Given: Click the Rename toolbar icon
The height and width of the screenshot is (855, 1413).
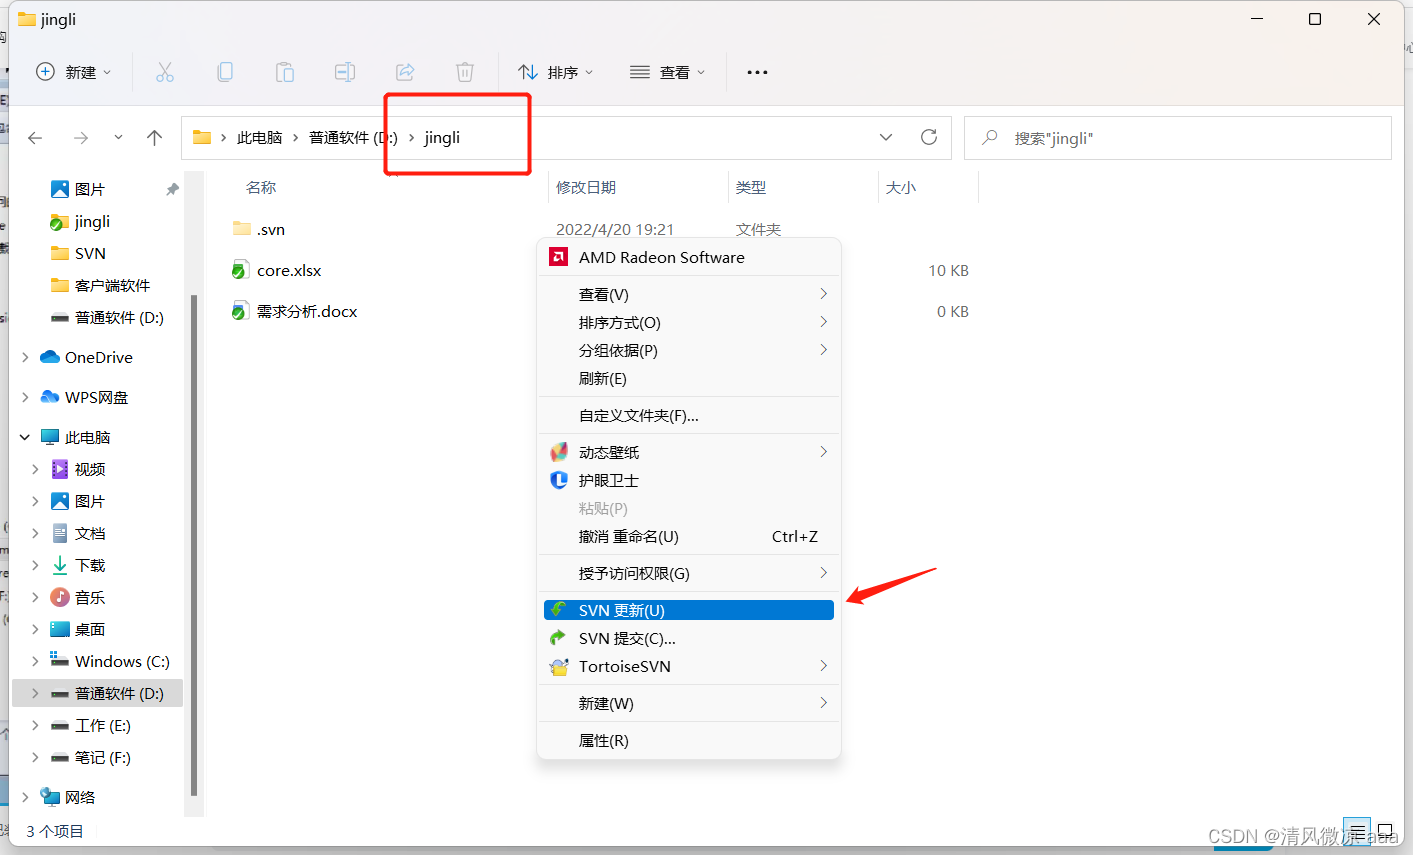Looking at the screenshot, I should pyautogui.click(x=345, y=72).
